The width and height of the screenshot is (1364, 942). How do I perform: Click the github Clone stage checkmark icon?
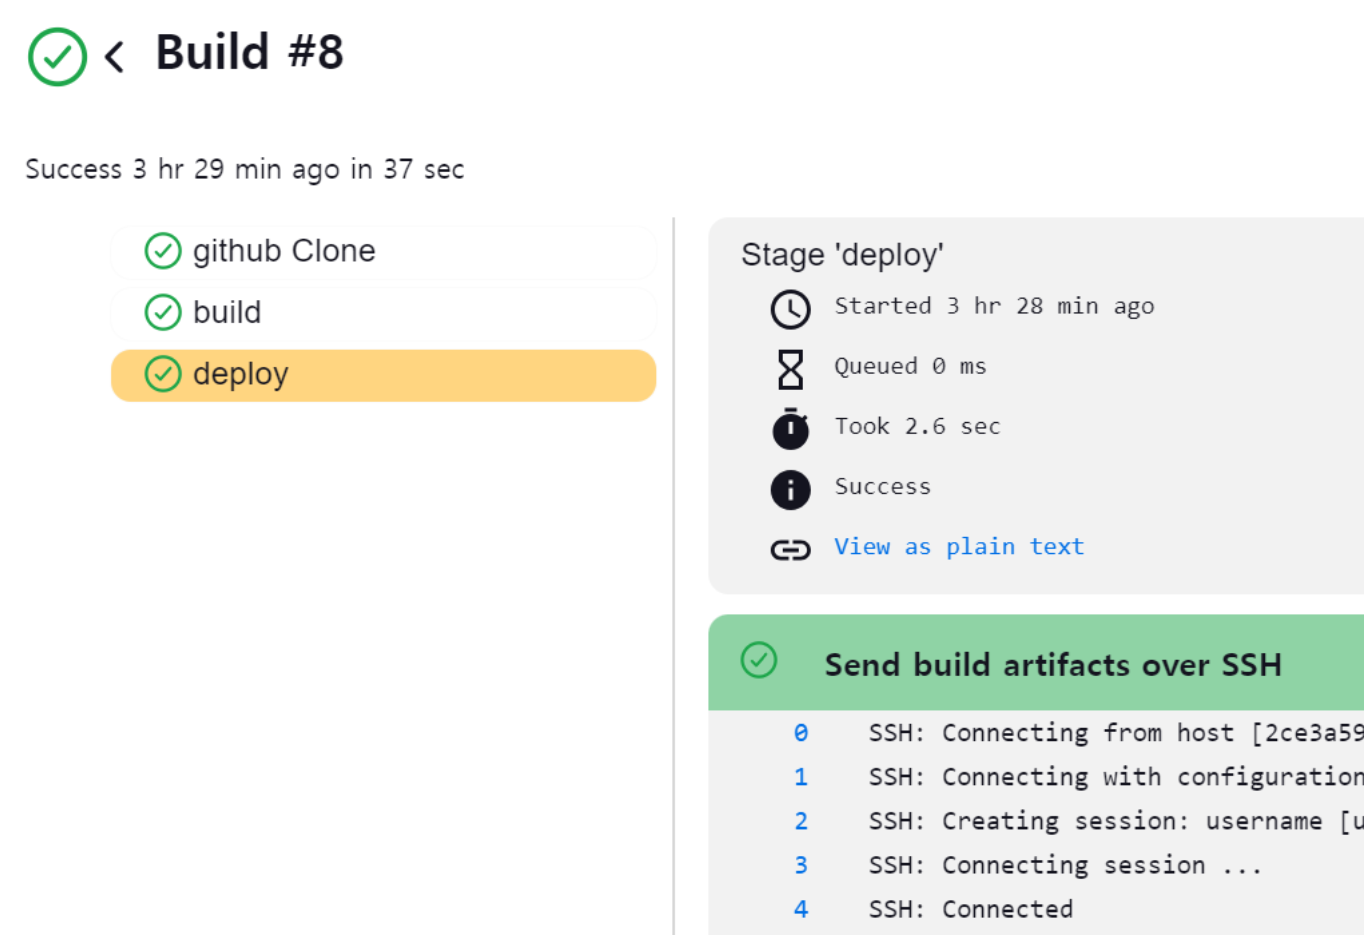point(163,251)
